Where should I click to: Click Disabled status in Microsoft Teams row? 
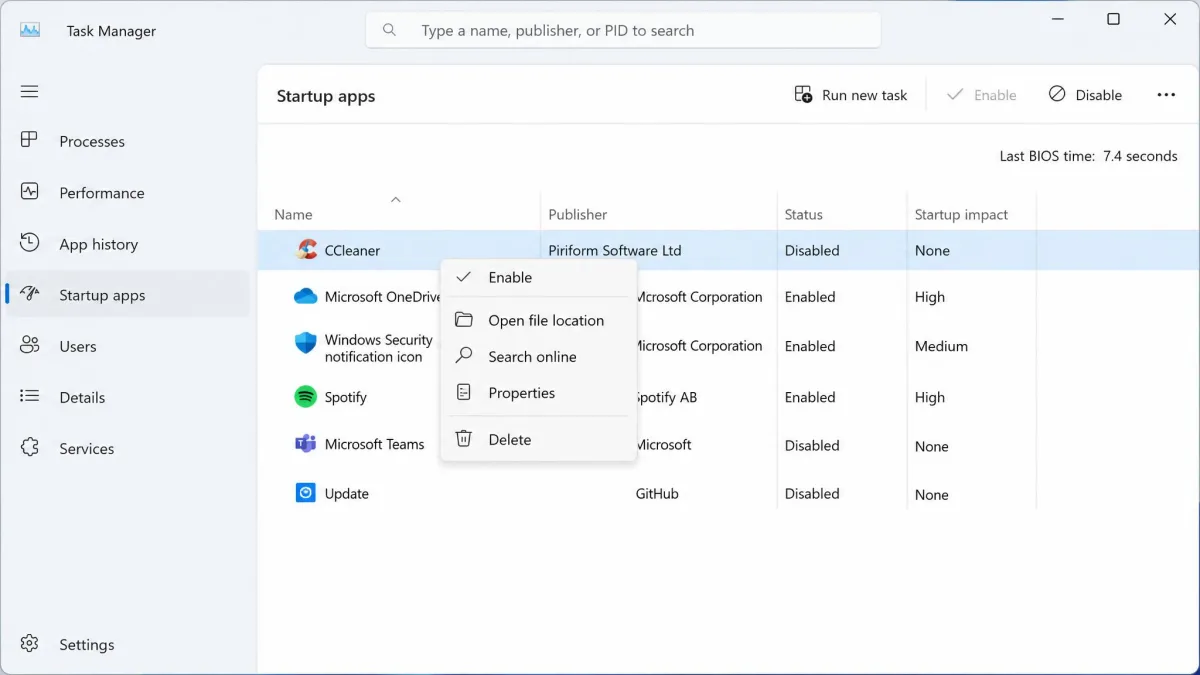click(811, 445)
